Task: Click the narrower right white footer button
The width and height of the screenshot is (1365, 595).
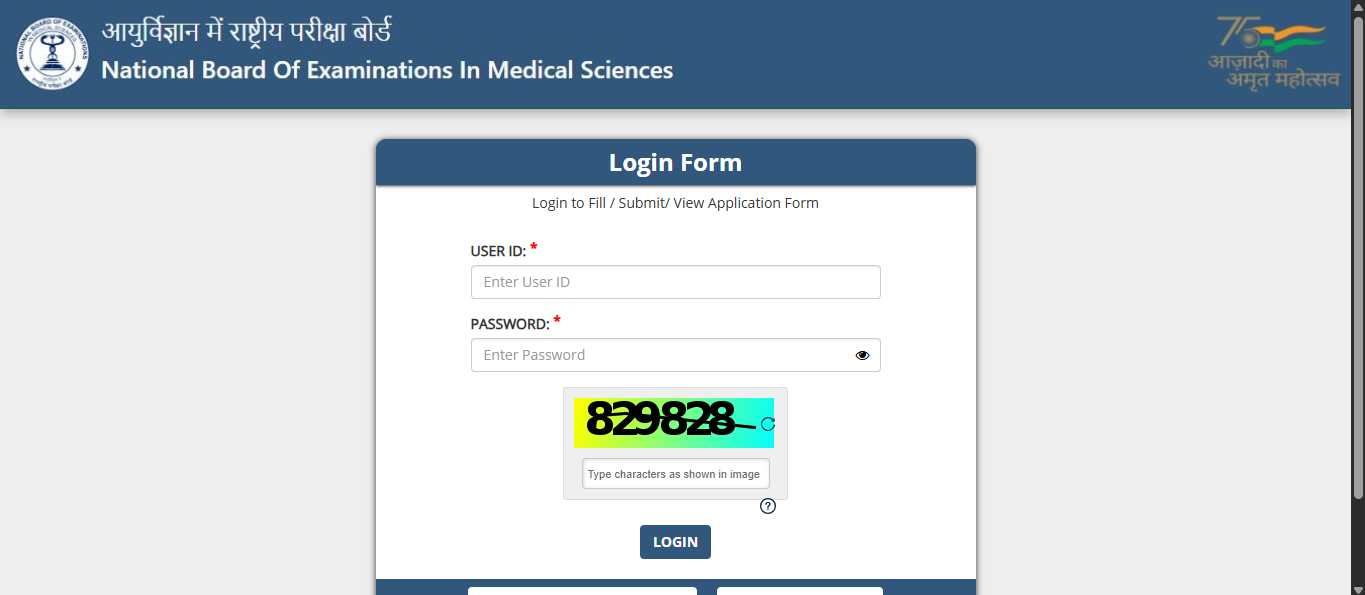Action: tap(799, 591)
